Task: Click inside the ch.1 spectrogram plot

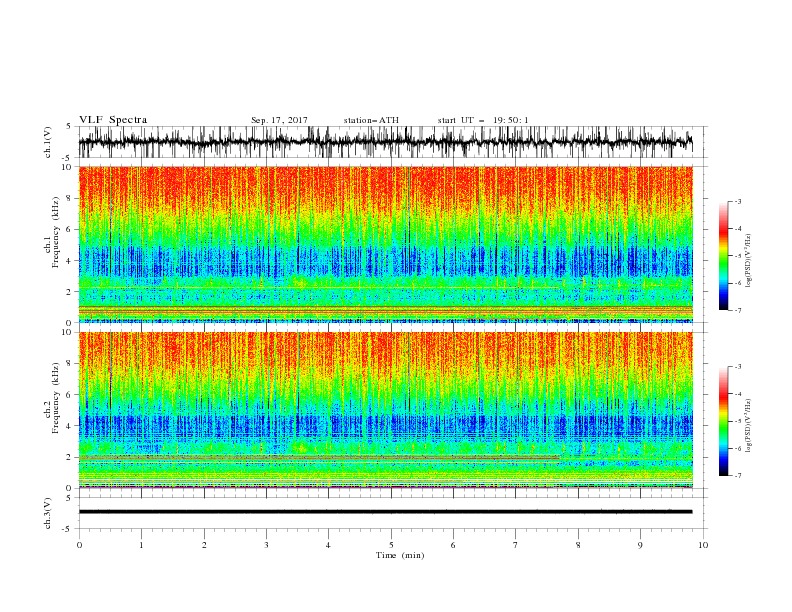Action: coord(385,244)
